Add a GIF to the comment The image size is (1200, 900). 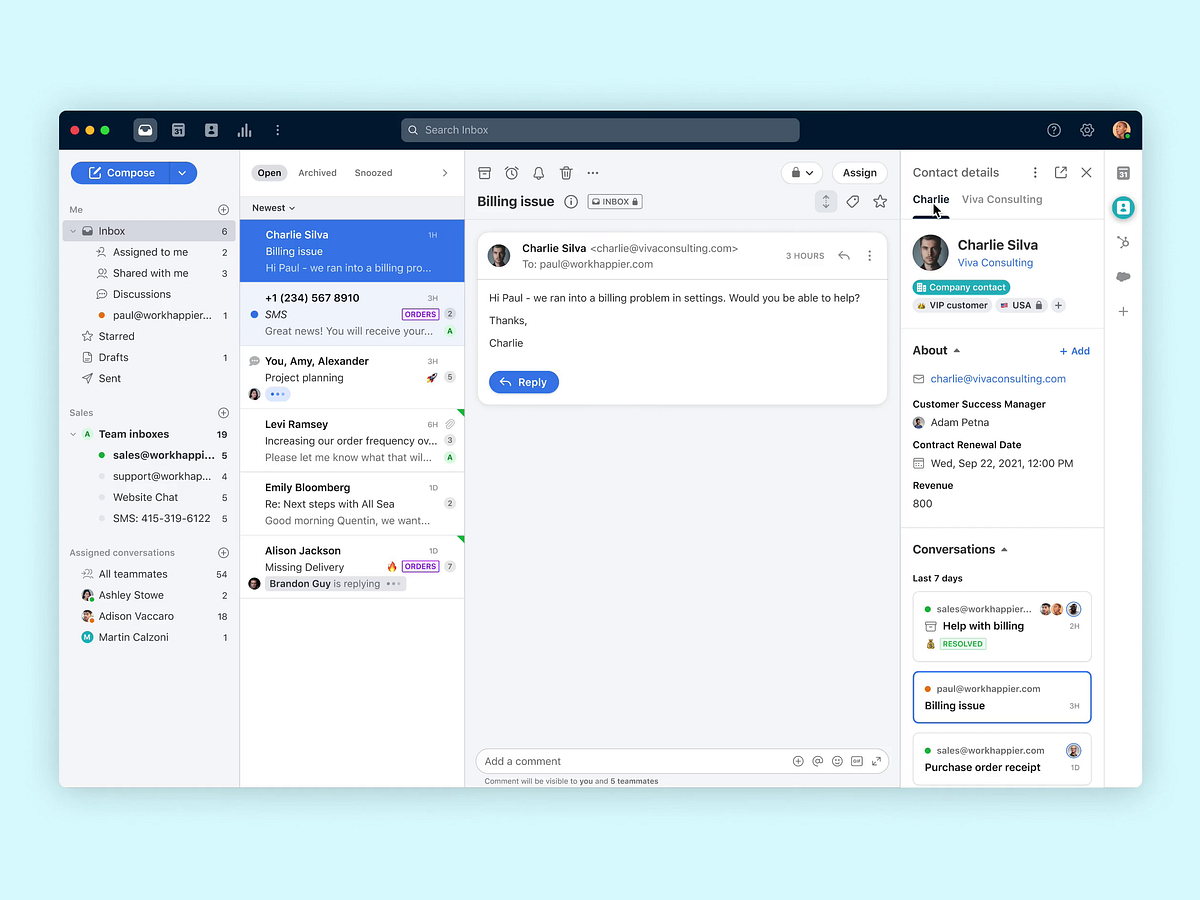click(x=857, y=761)
